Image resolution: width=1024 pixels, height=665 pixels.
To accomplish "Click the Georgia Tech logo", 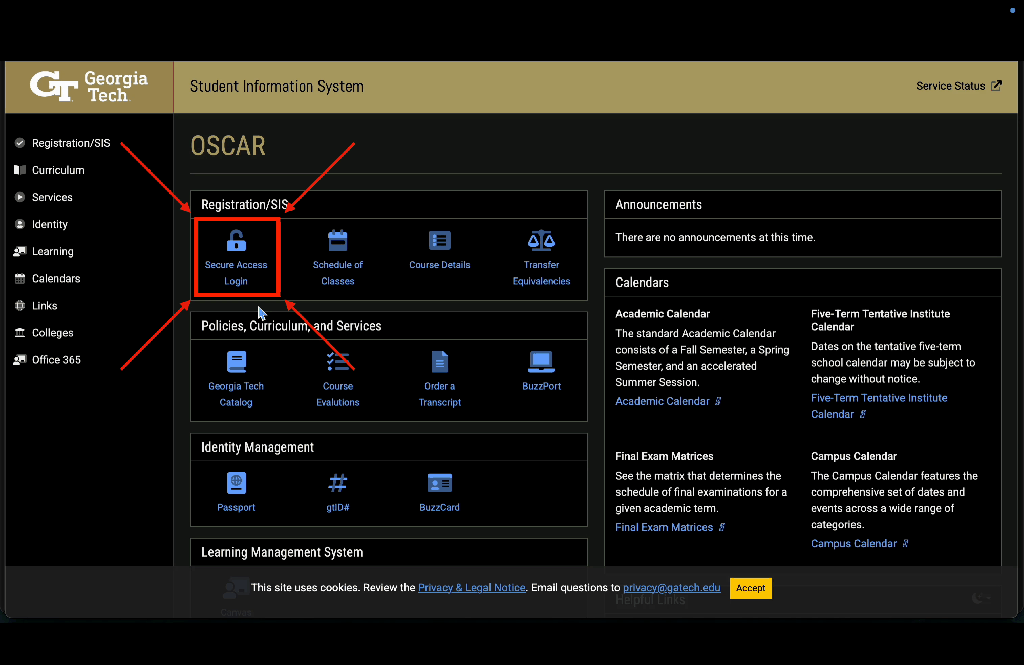I will [89, 87].
